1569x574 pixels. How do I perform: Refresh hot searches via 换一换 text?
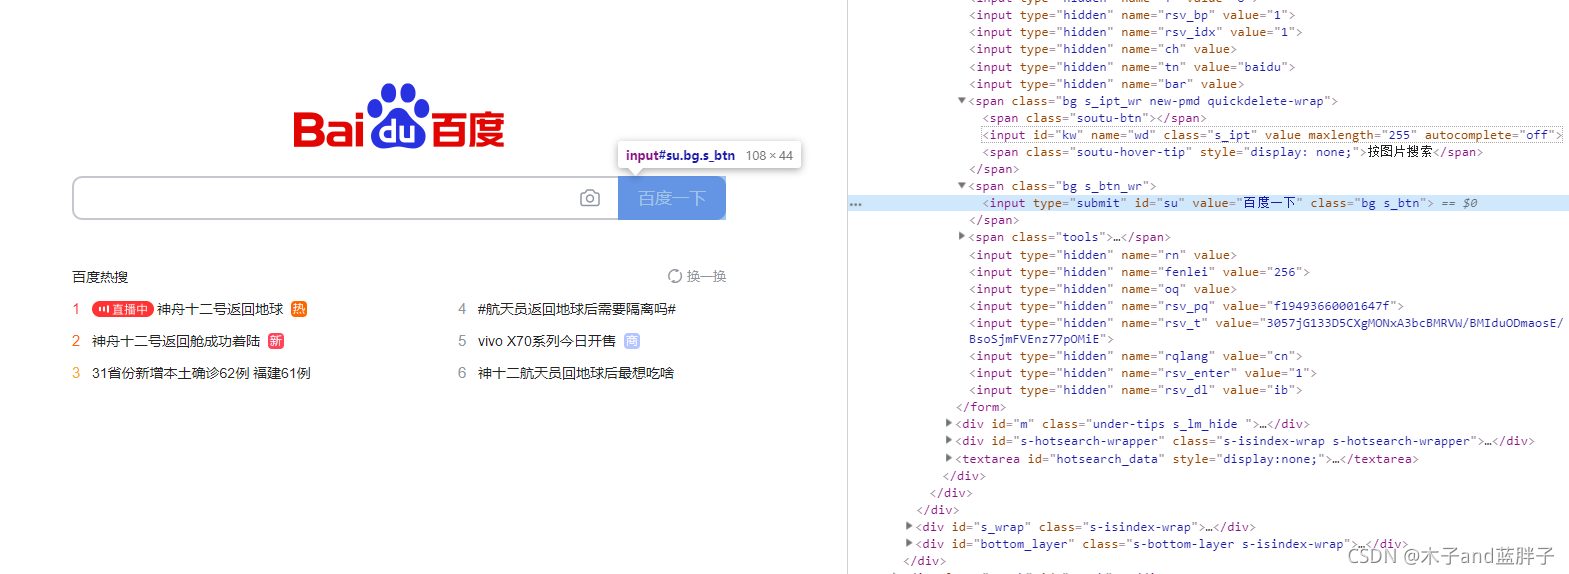click(x=706, y=276)
